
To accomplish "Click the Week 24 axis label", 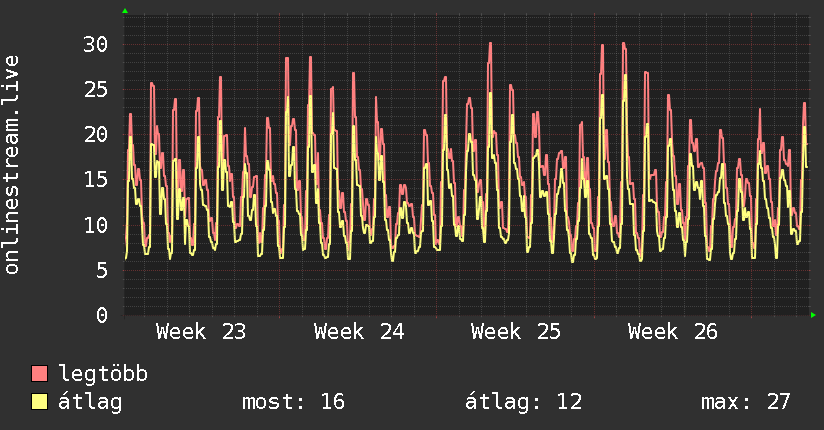I will point(359,332).
